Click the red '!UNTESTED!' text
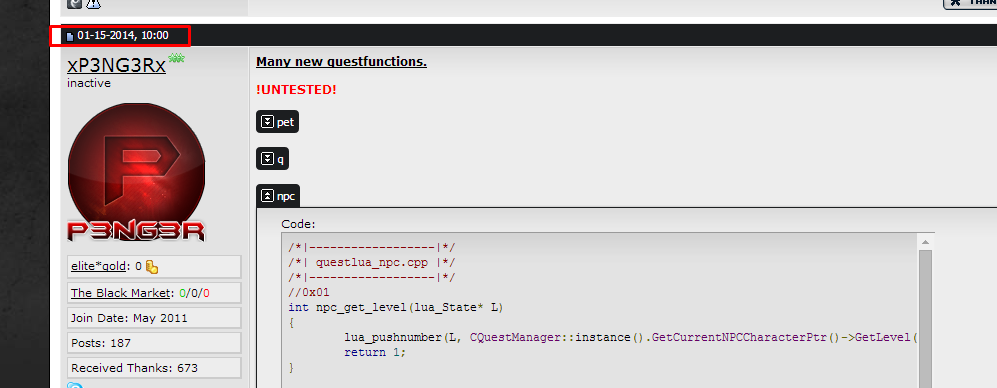 pos(296,90)
